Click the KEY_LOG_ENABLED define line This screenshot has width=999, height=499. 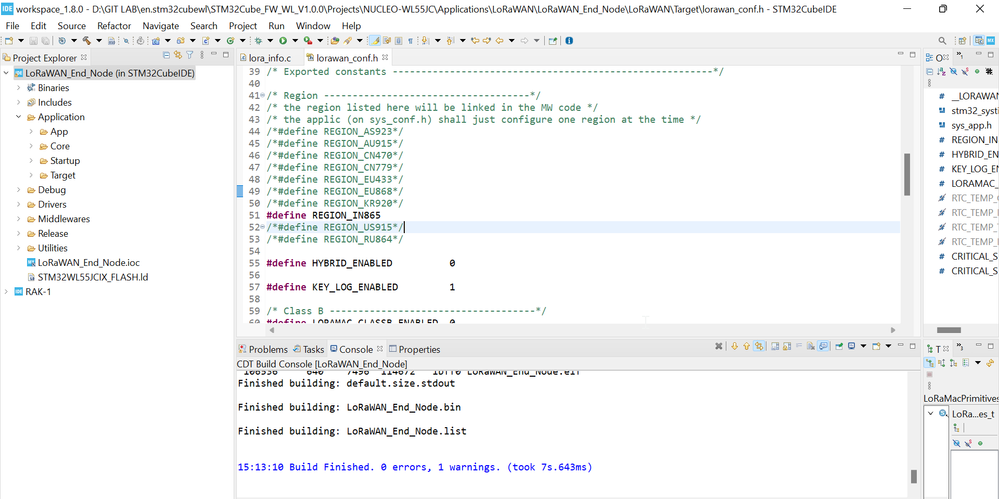click(x=361, y=287)
